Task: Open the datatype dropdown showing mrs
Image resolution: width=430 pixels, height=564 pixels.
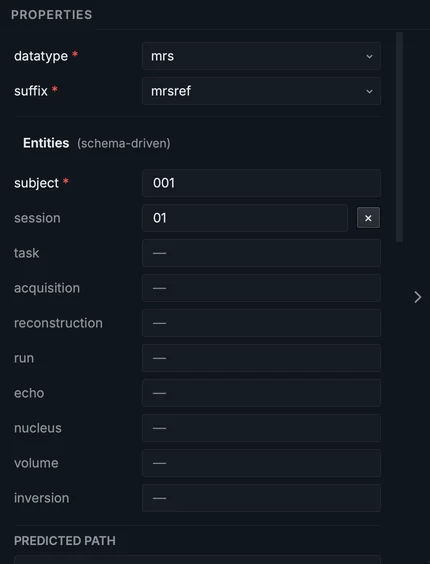Action: [x=261, y=56]
